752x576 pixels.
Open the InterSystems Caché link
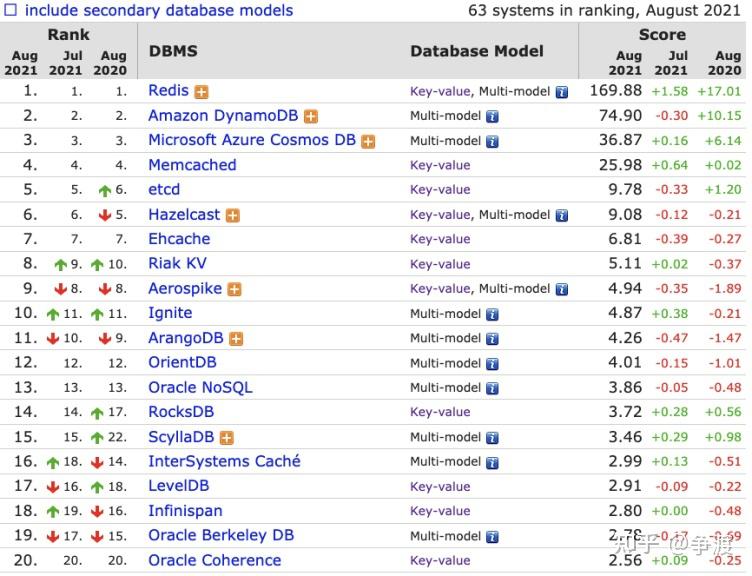point(224,461)
